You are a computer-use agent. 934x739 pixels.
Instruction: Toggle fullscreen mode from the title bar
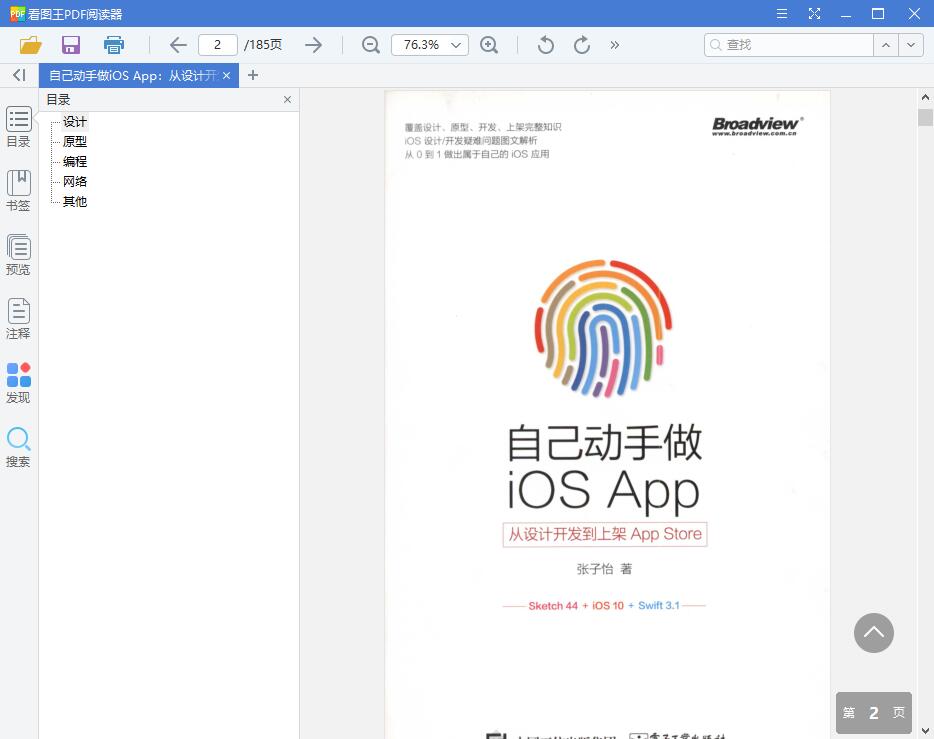[814, 14]
